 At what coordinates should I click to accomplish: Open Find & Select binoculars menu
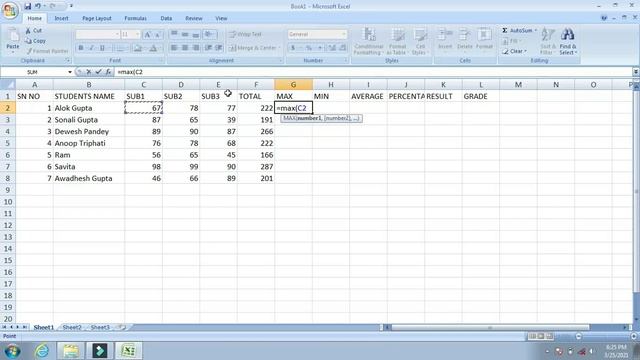[x=568, y=41]
